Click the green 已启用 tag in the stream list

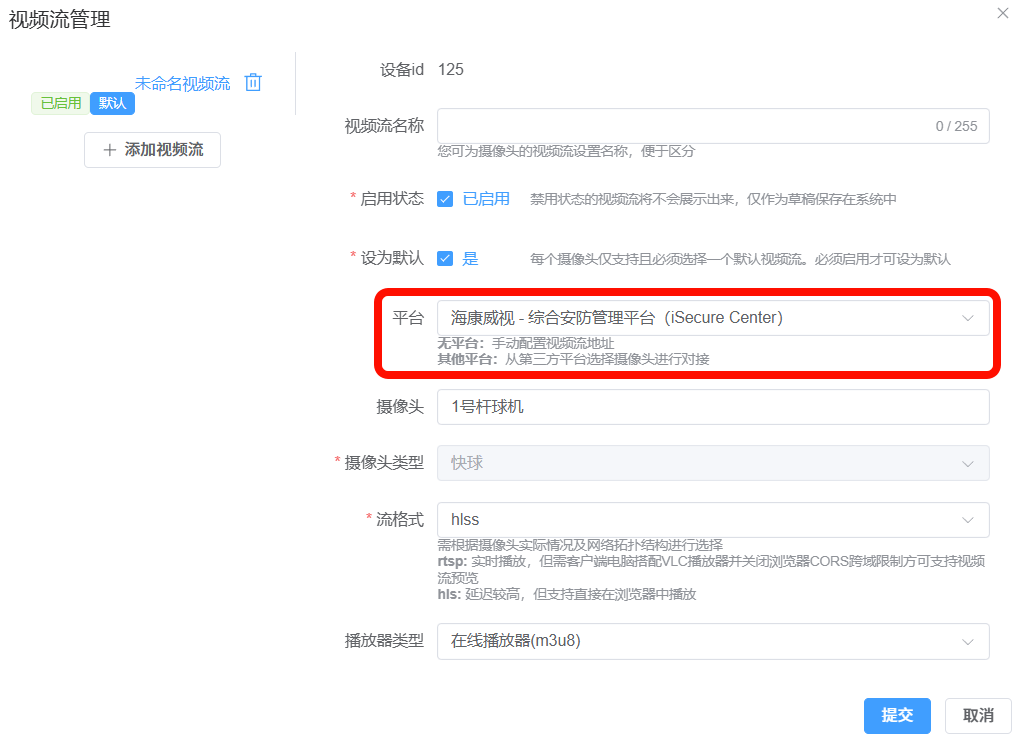61,104
